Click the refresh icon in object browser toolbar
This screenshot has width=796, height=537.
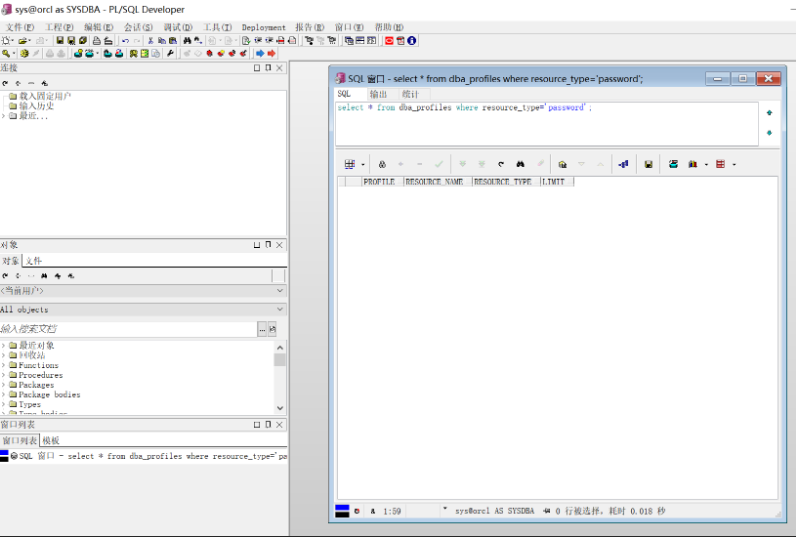[x=5, y=276]
